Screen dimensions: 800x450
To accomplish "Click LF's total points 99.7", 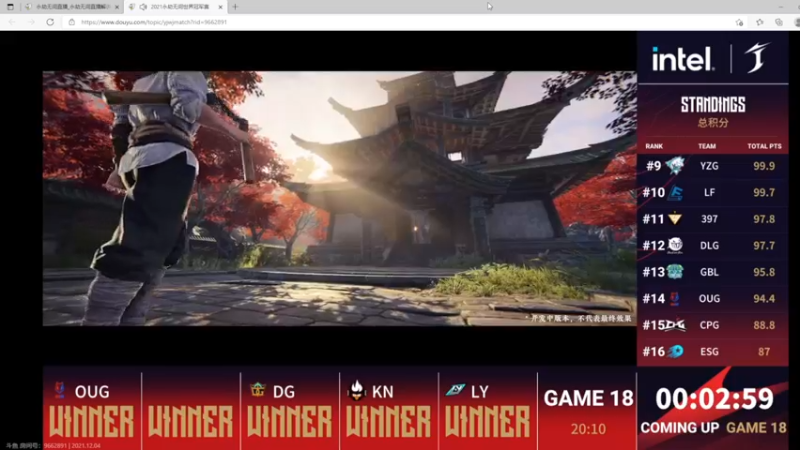I will click(x=764, y=192).
